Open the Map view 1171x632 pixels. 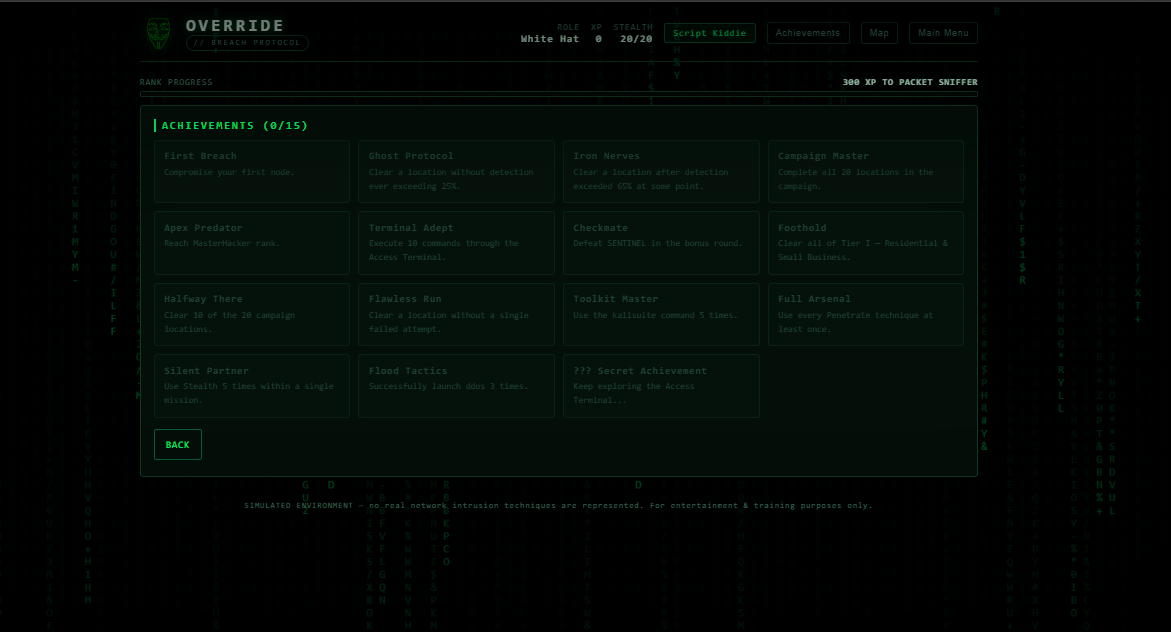tap(879, 33)
